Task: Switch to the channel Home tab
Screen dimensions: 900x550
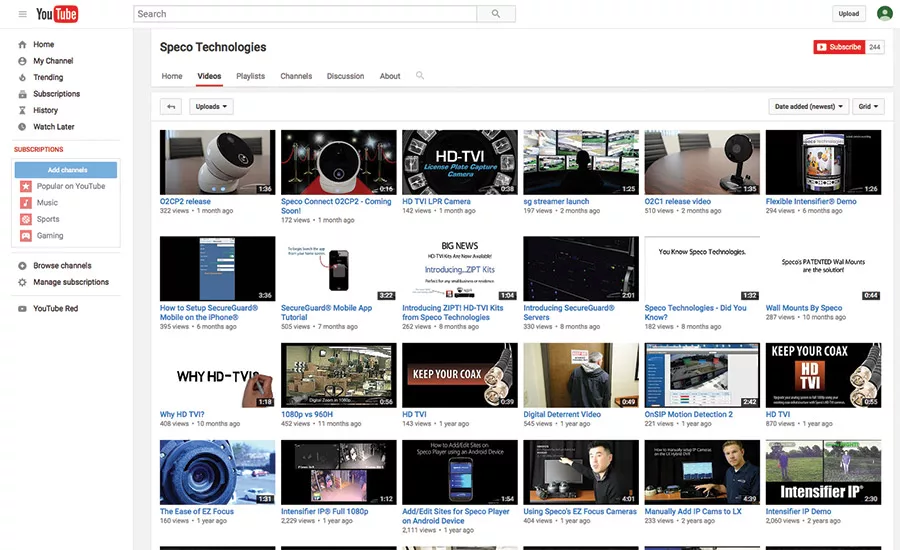Action: point(172,76)
